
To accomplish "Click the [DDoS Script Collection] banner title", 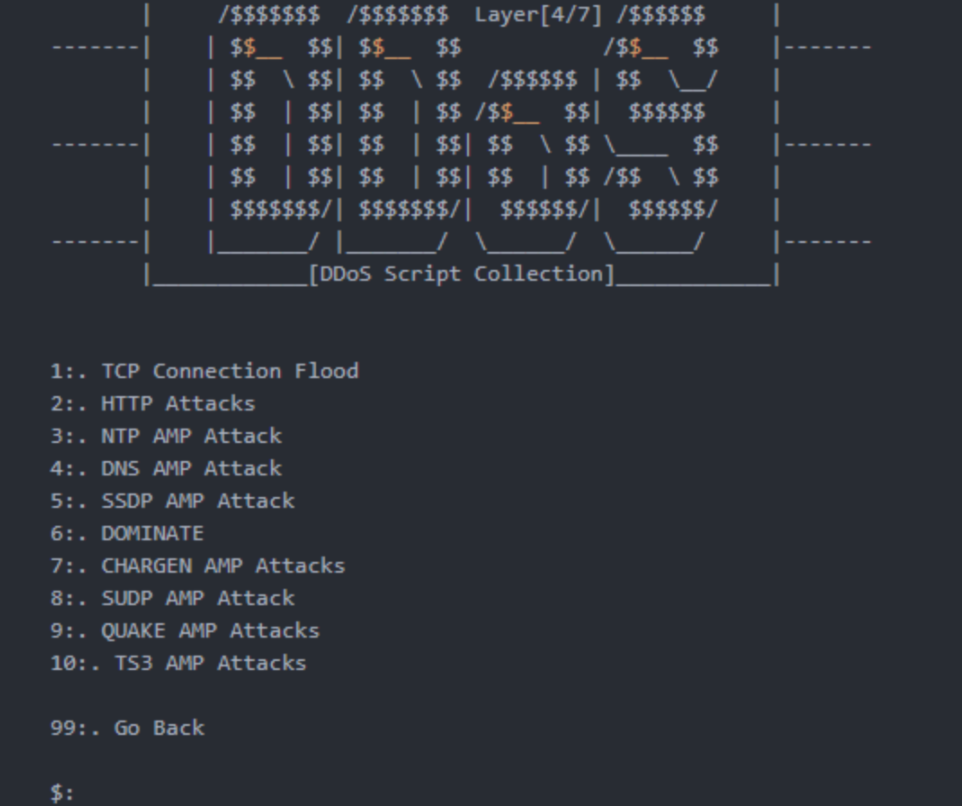I will tap(461, 274).
